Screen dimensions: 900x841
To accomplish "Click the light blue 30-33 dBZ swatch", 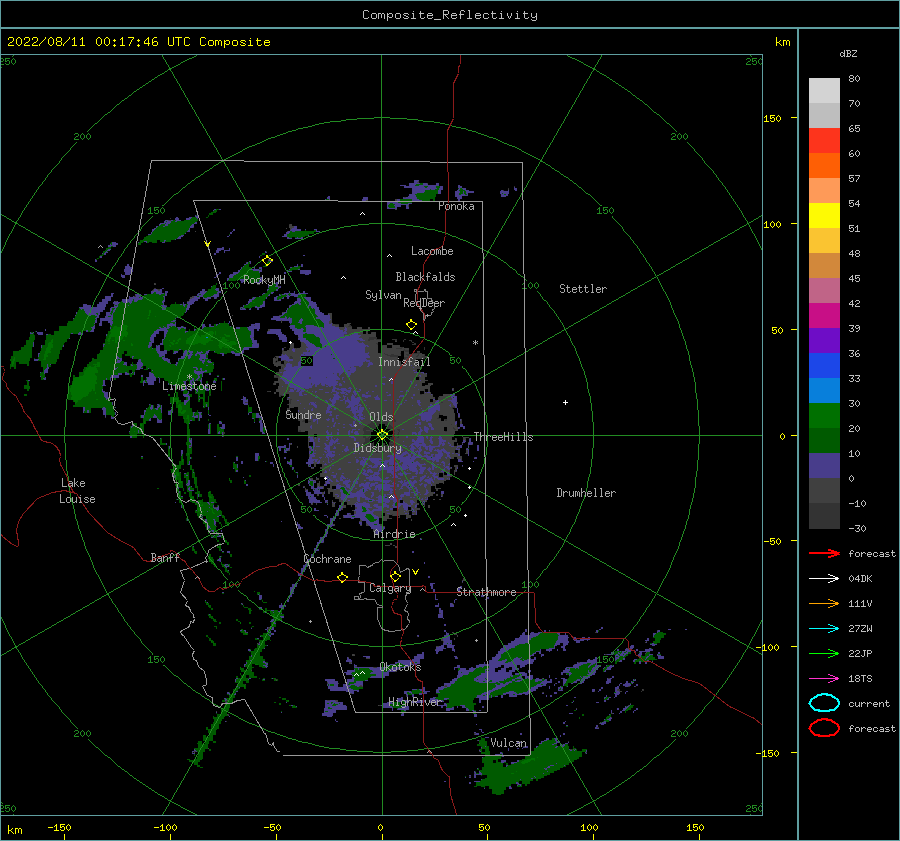I will [x=824, y=391].
